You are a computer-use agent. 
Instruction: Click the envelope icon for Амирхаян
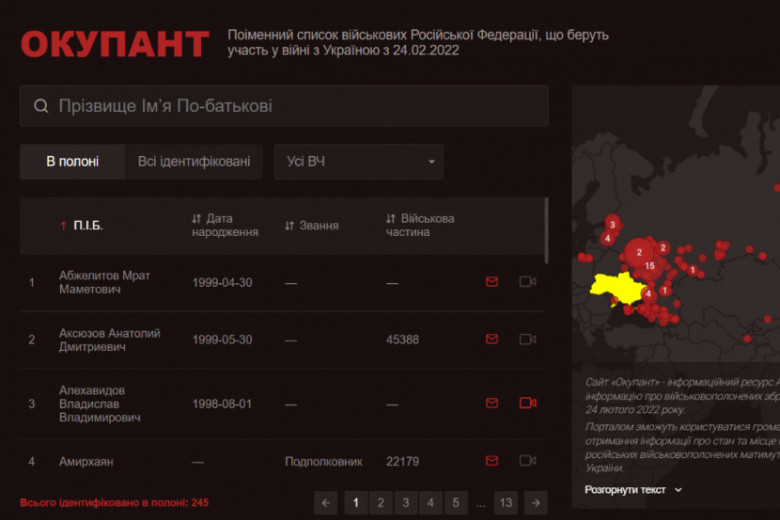[491, 461]
